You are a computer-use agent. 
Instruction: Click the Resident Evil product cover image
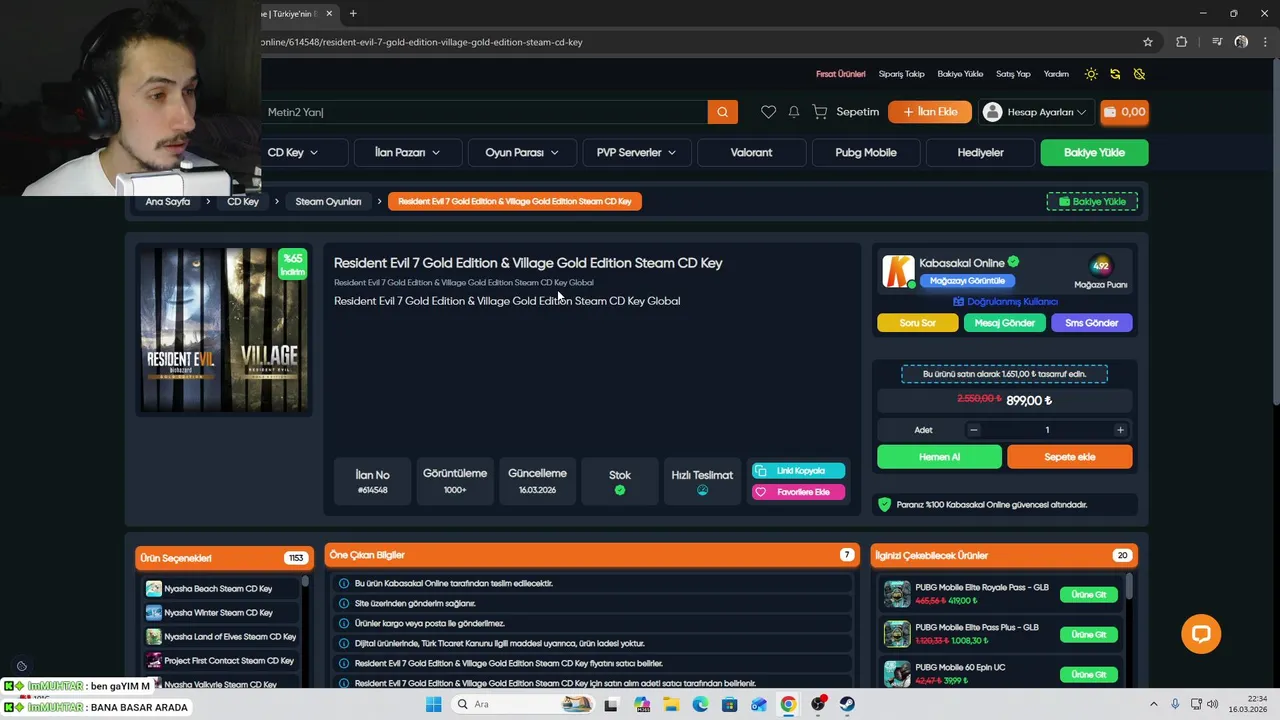pos(224,330)
